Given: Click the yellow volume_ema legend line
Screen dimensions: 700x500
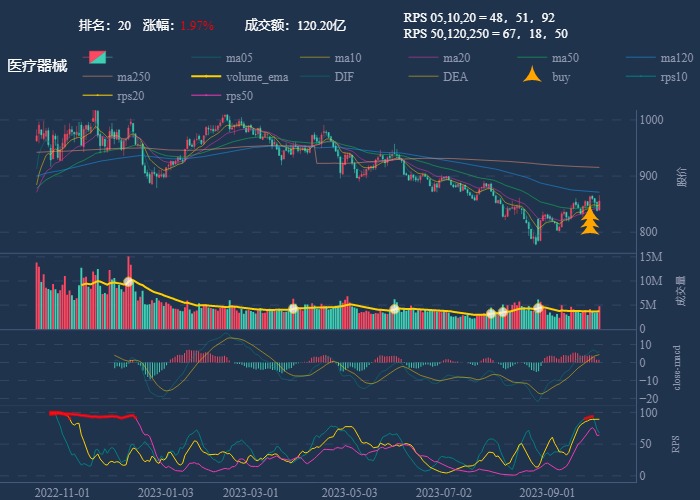Looking at the screenshot, I should pos(206,77).
